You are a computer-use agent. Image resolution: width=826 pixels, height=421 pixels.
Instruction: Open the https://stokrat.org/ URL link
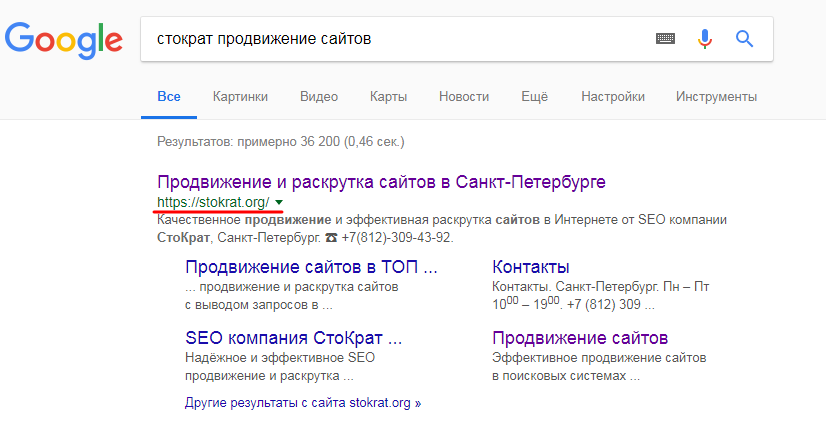(x=213, y=202)
